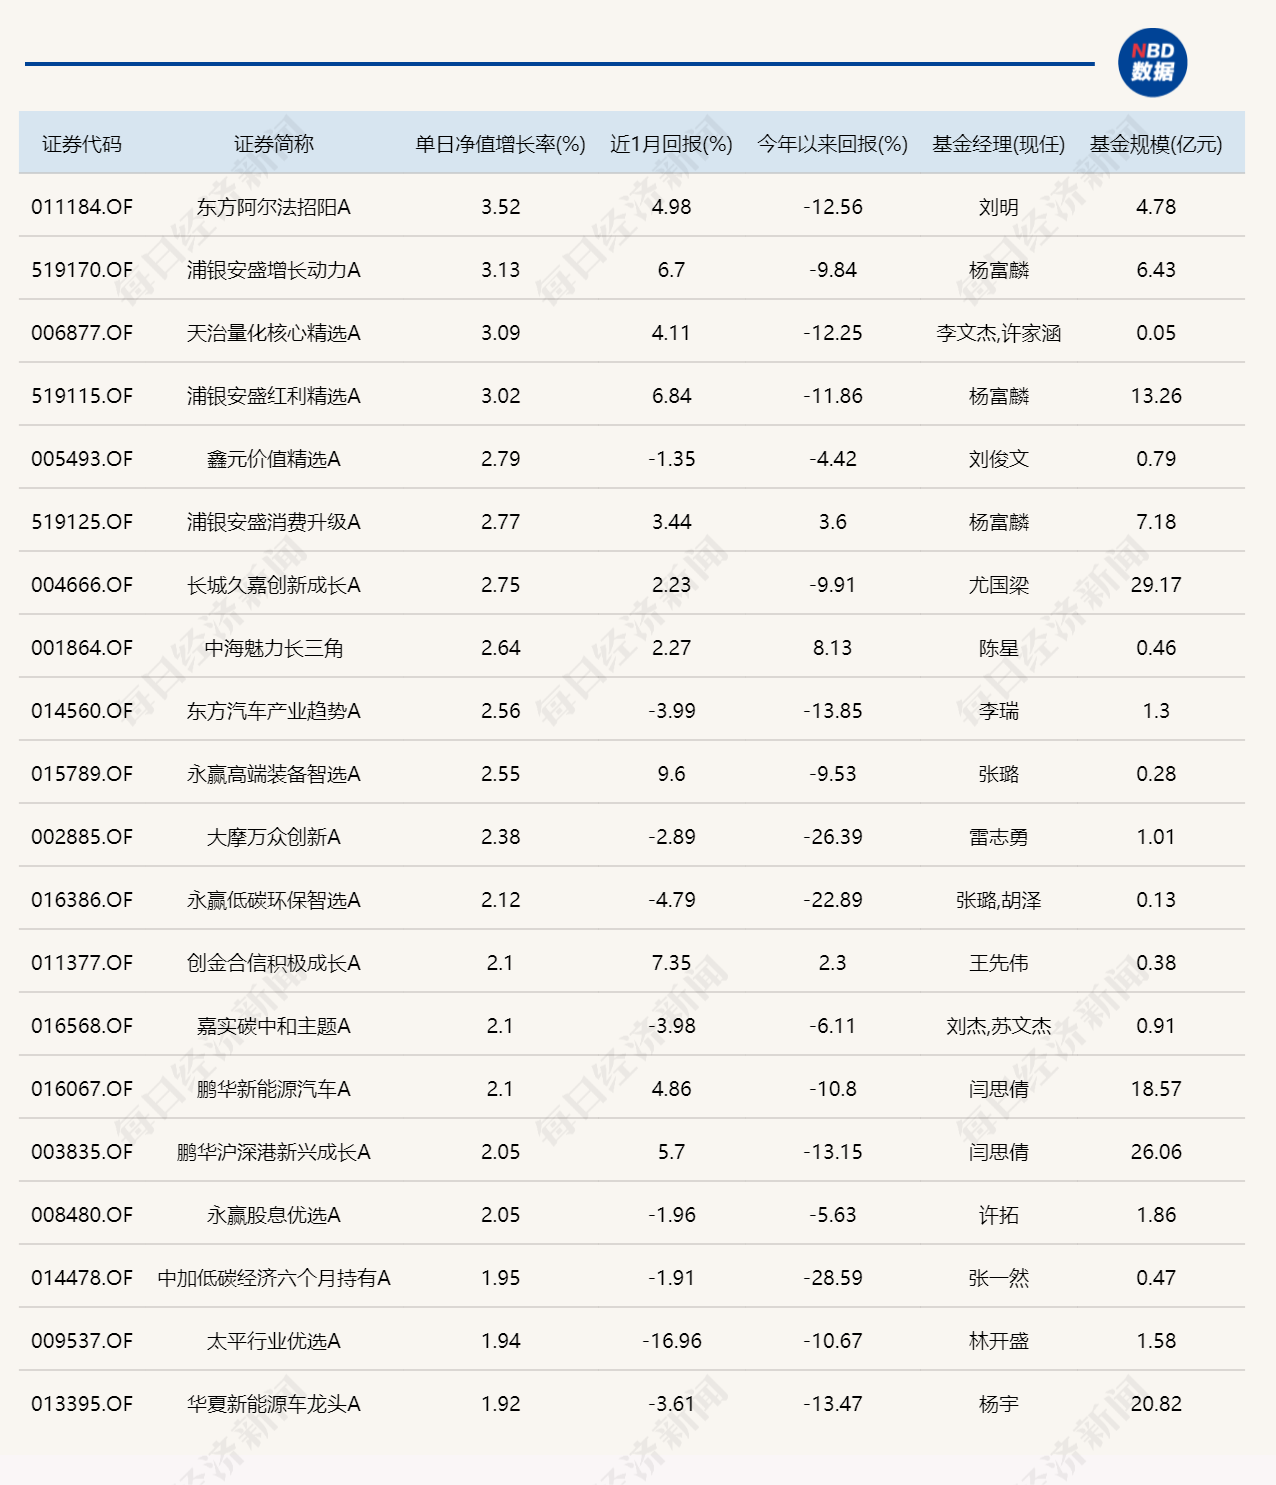Select fund manager 刘明
1276x1485 pixels.
[x=998, y=207]
